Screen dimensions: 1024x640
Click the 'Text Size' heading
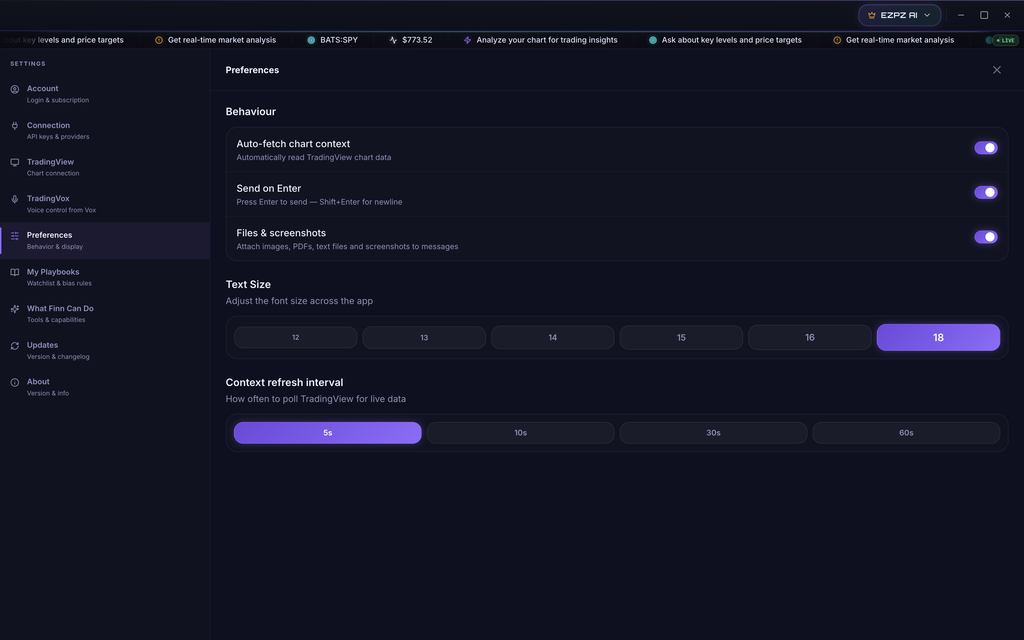[248, 285]
